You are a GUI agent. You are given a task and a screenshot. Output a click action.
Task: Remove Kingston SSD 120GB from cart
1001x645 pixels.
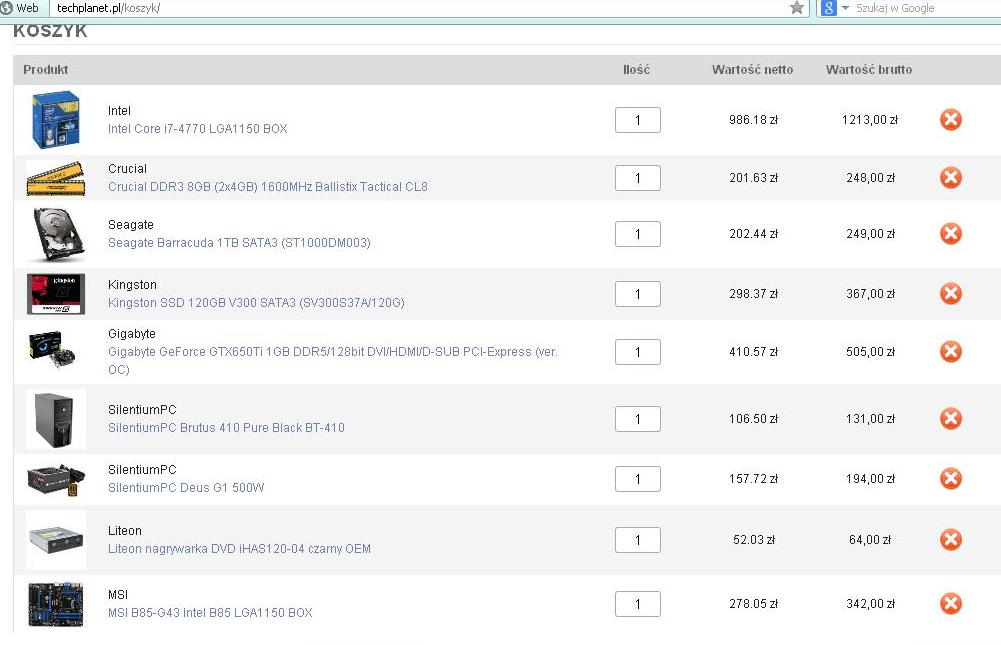pos(951,294)
